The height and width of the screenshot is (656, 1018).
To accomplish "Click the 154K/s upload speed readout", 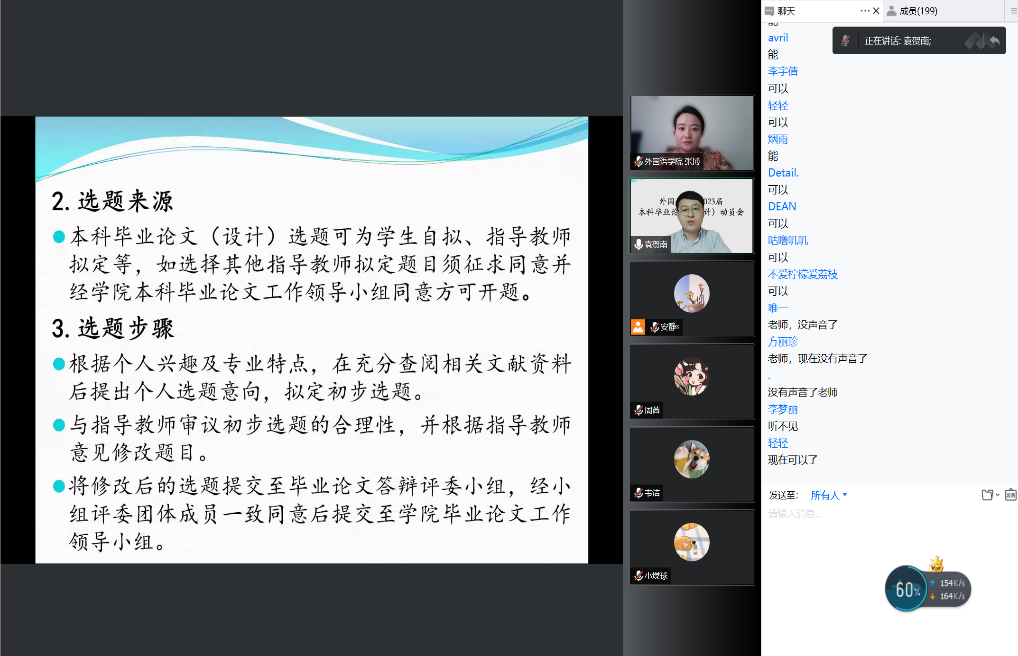I will pos(948,583).
